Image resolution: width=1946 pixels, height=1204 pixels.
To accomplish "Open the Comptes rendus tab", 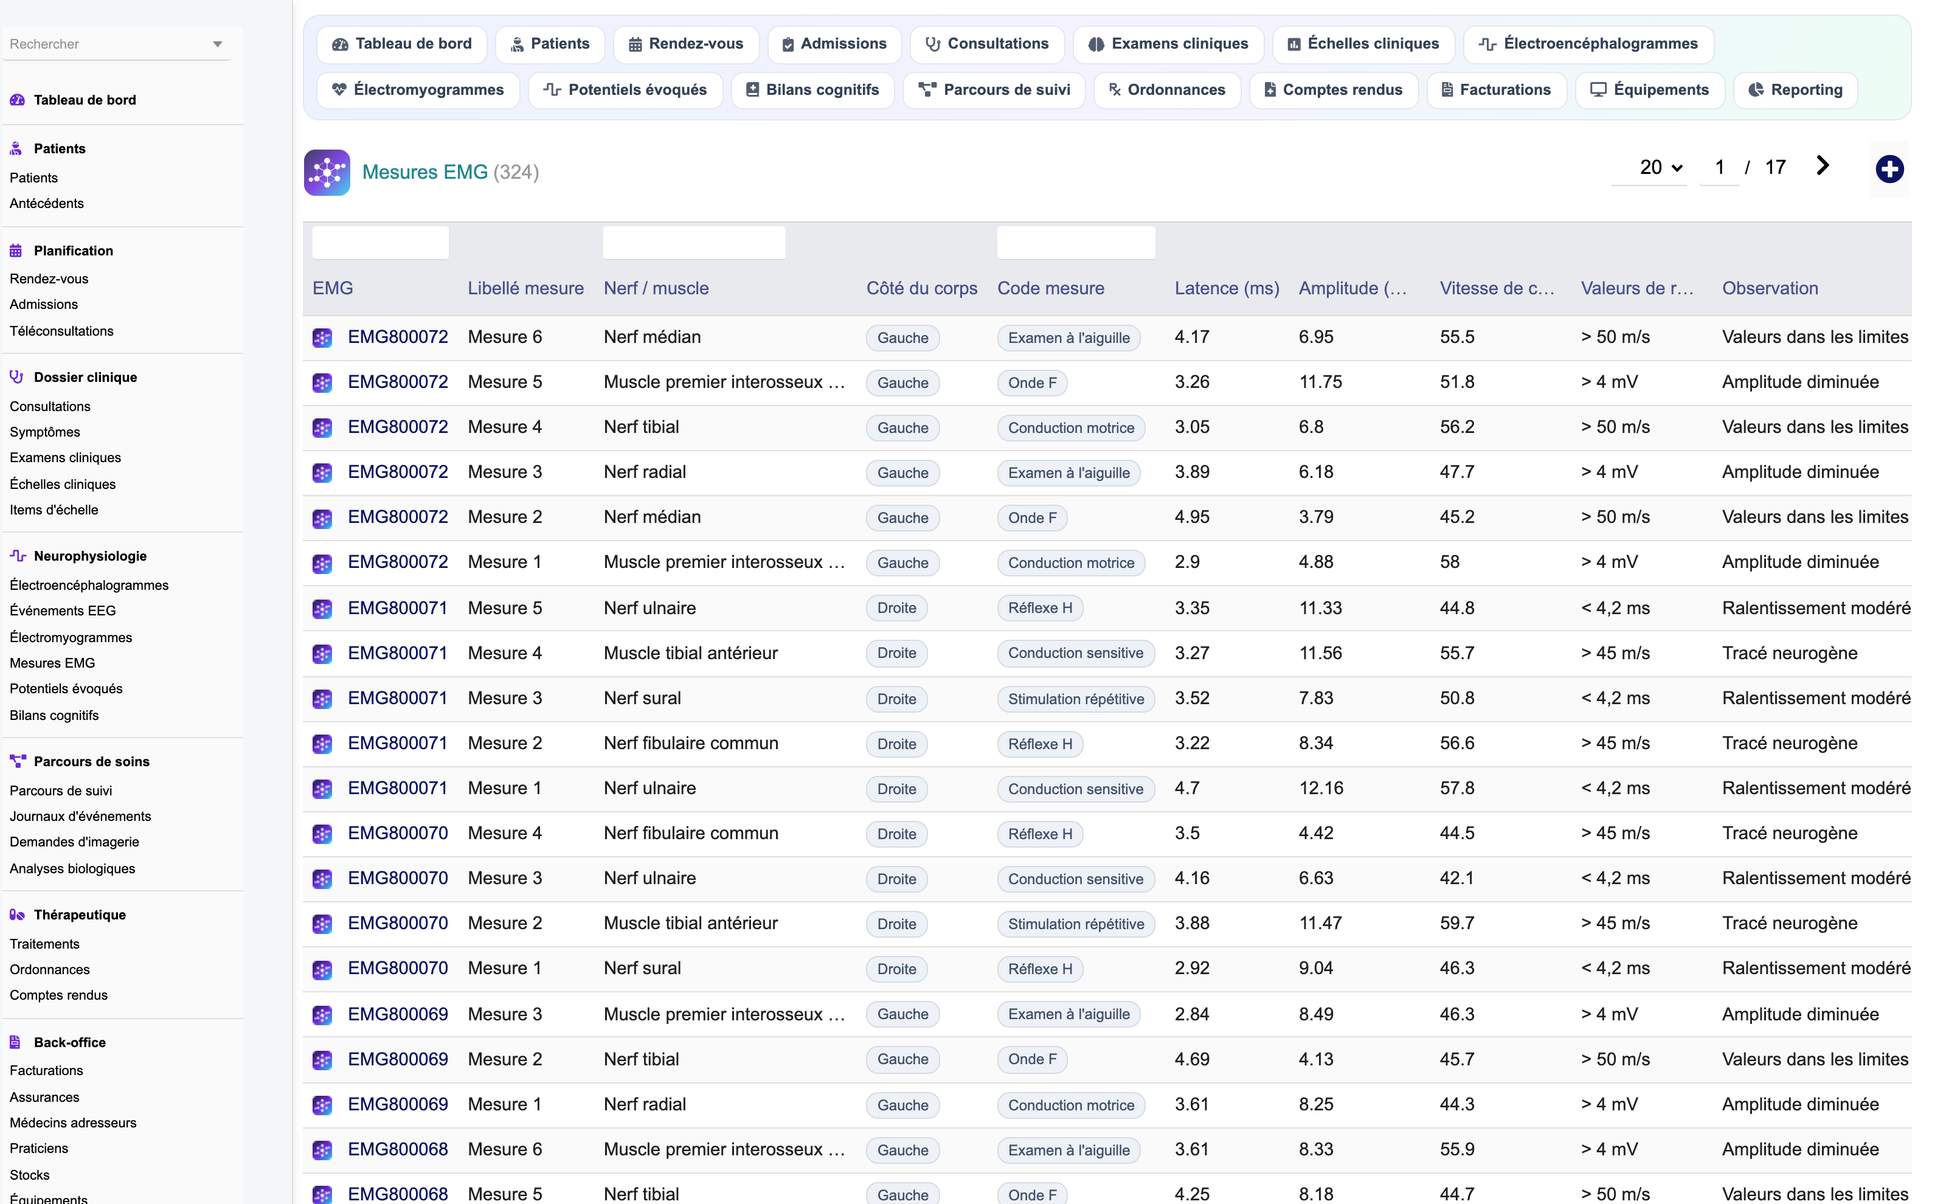I will (x=1333, y=90).
